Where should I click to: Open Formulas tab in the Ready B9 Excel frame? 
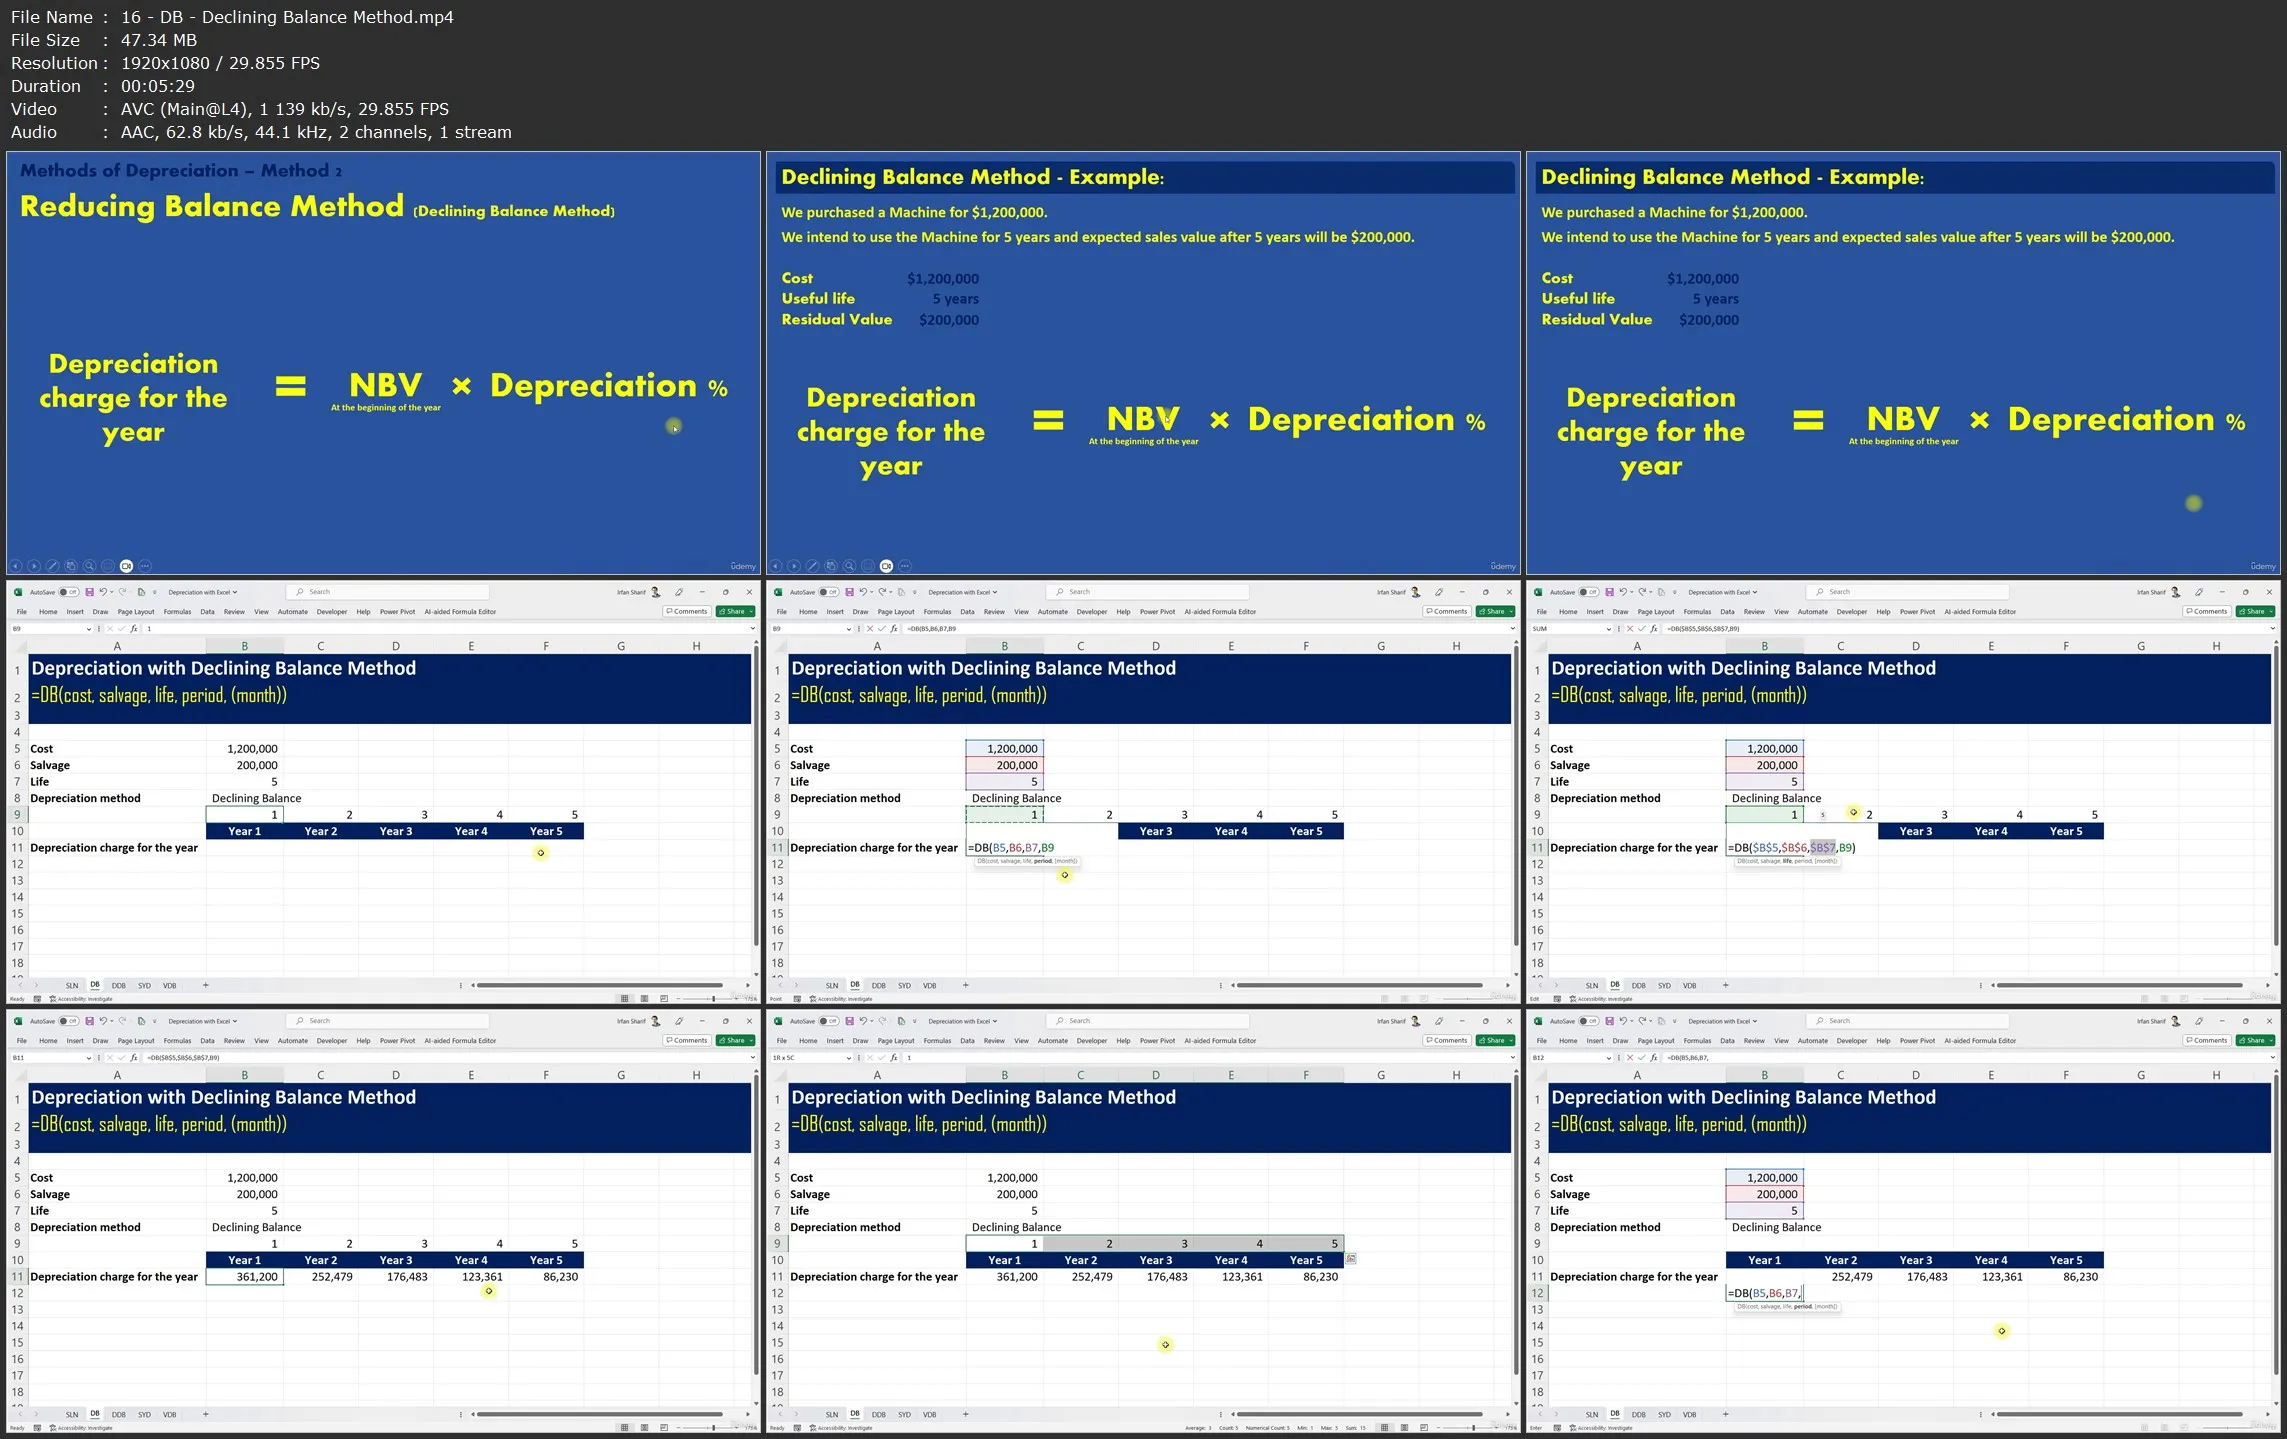coord(177,611)
